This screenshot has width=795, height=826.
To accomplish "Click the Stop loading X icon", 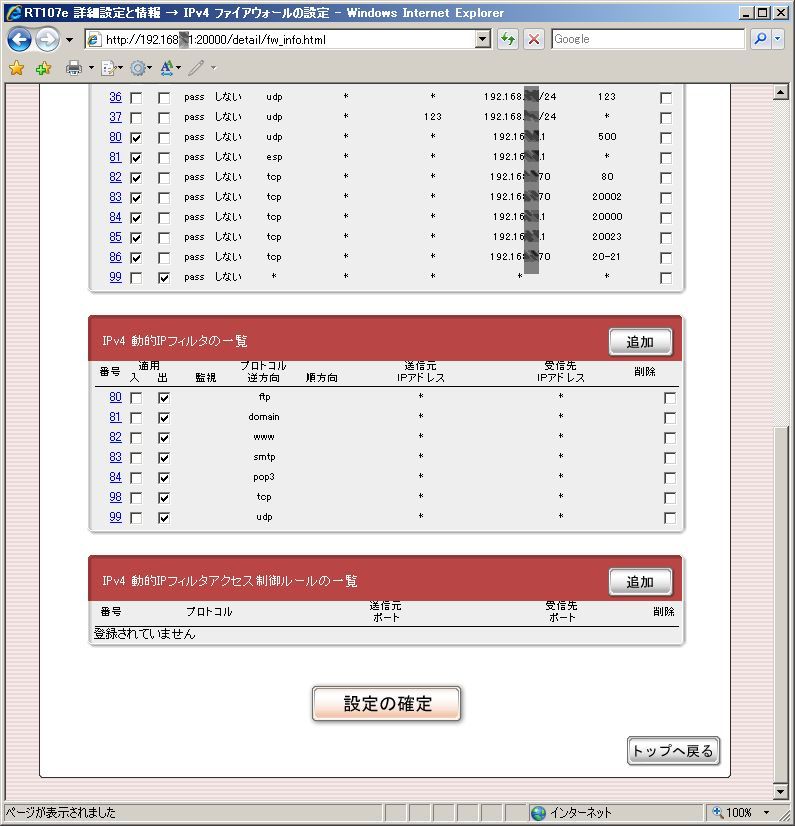I will point(534,40).
